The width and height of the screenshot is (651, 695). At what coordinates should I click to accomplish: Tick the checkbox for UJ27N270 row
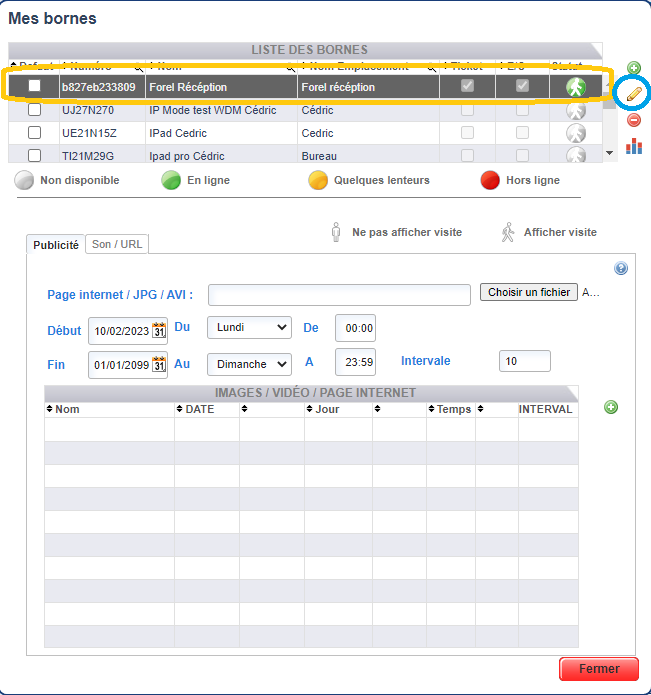34,110
